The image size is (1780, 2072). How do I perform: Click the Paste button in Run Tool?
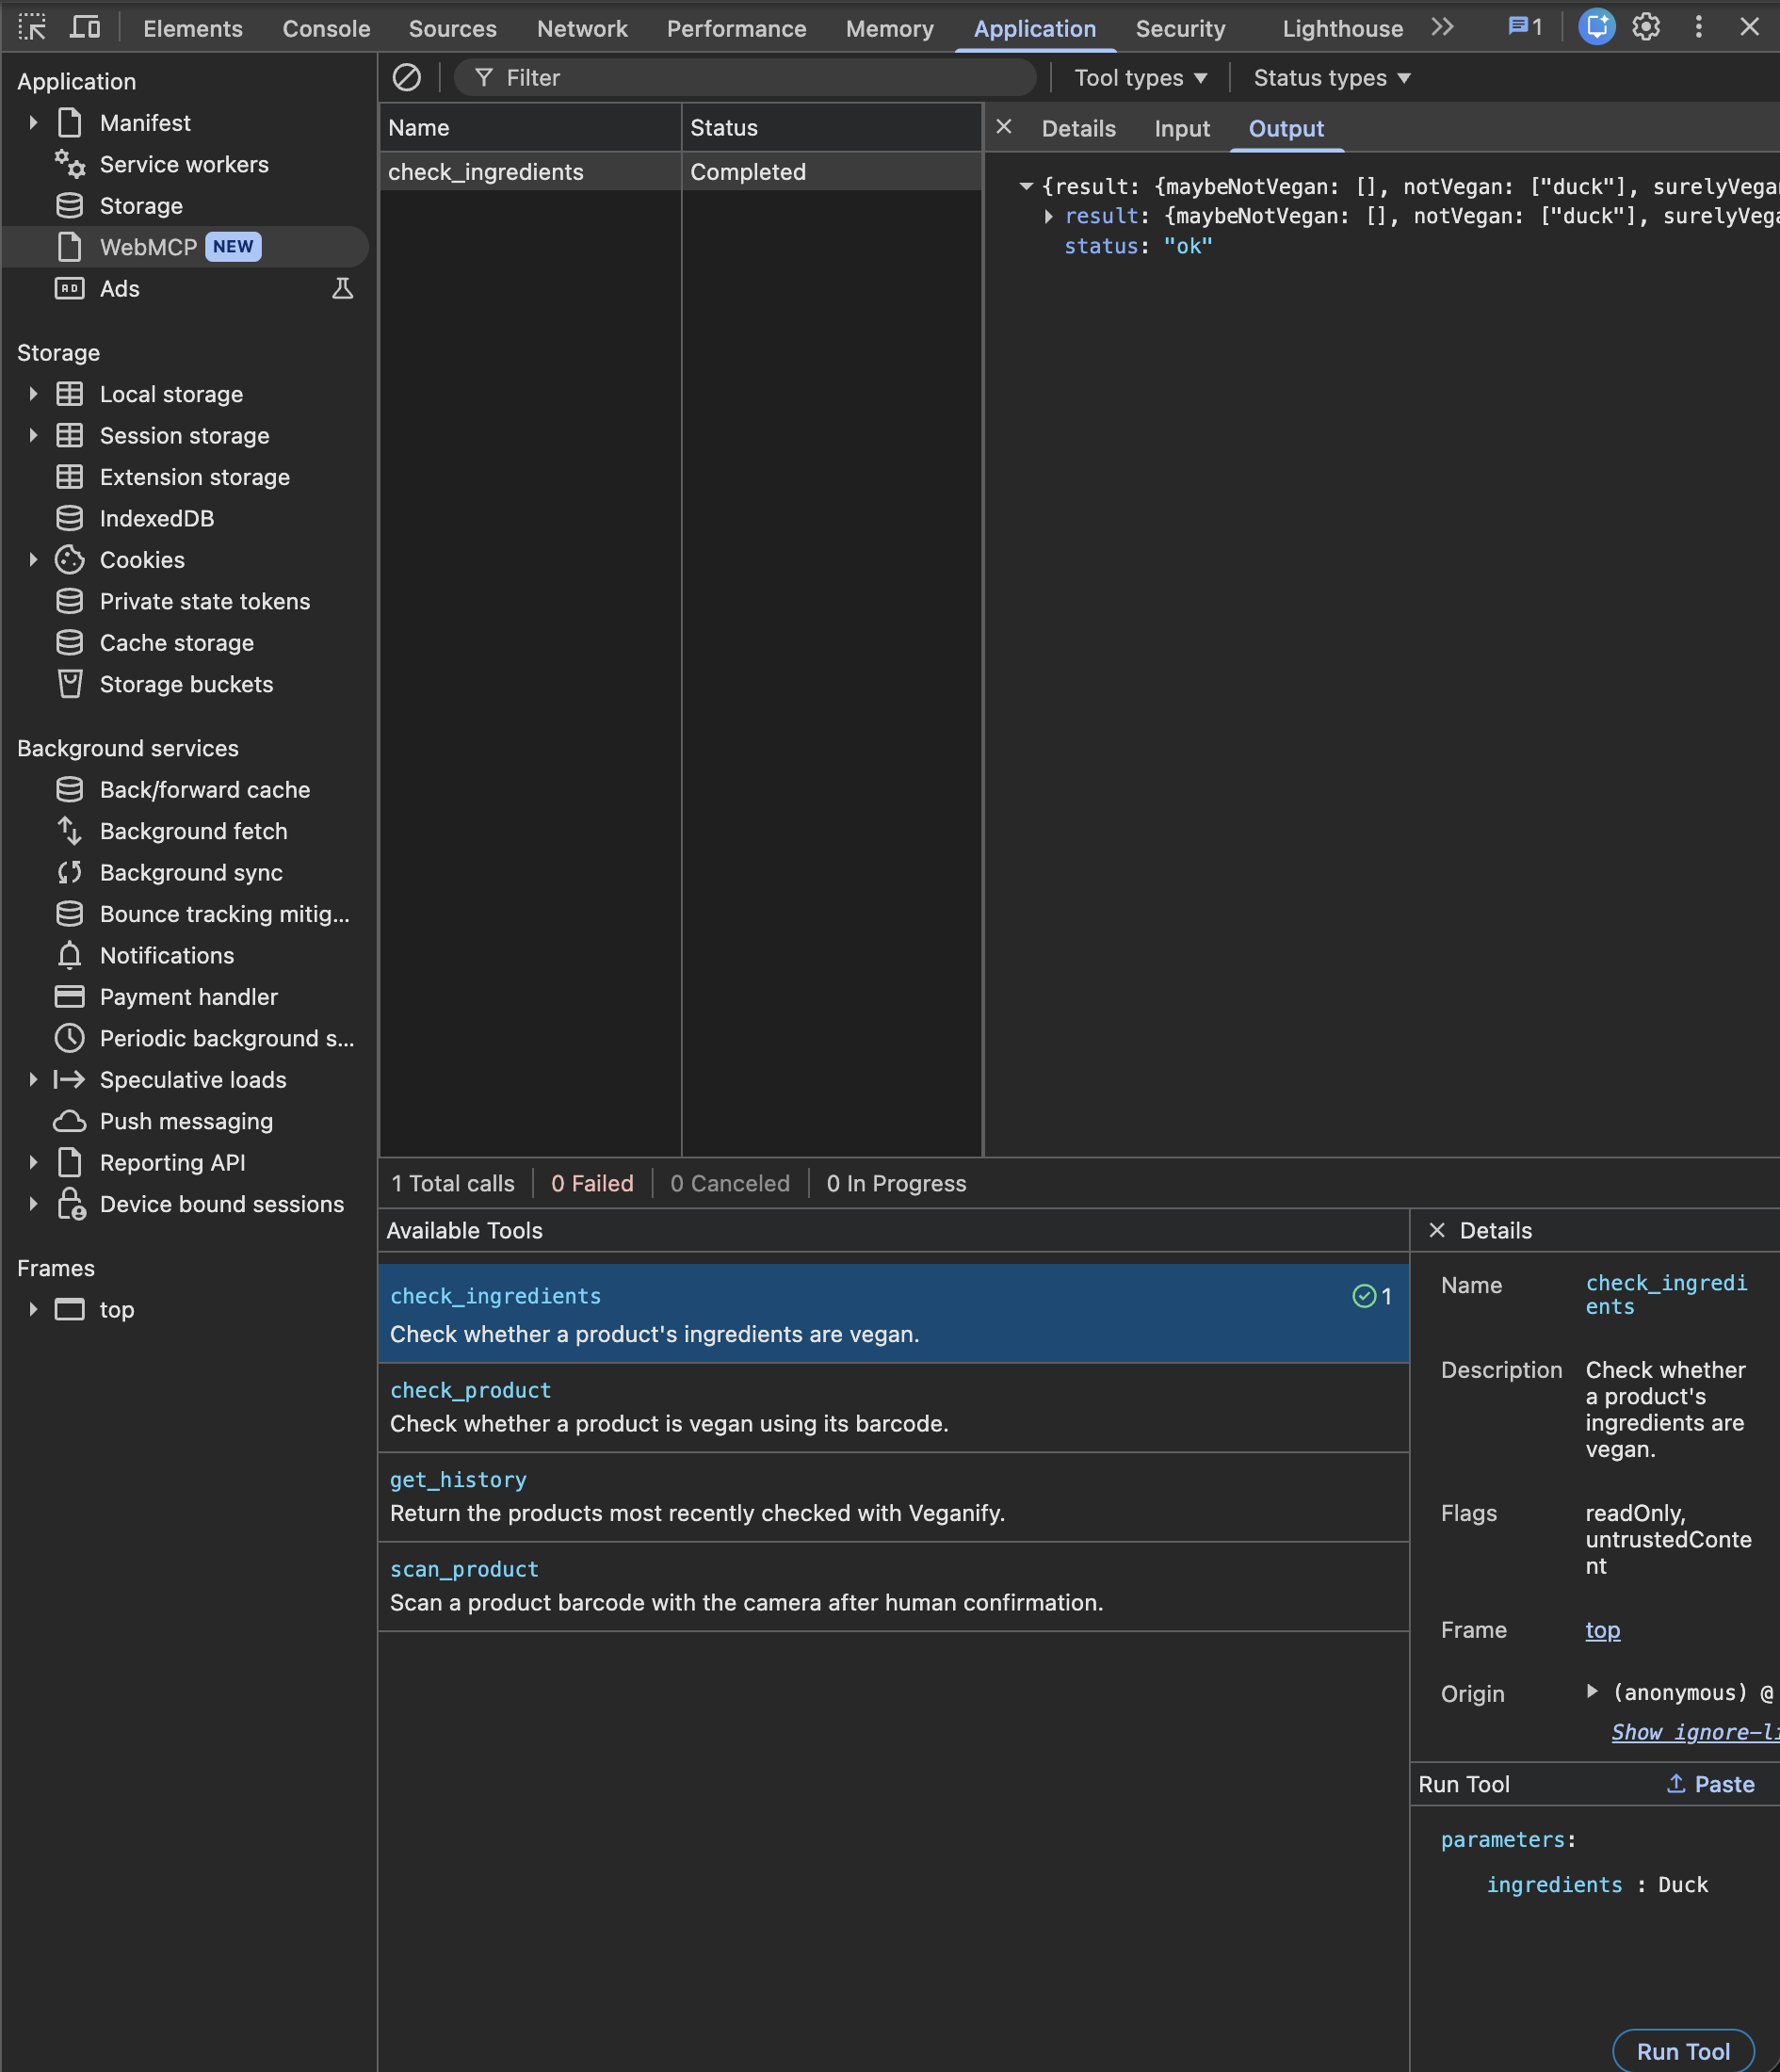coord(1711,1784)
